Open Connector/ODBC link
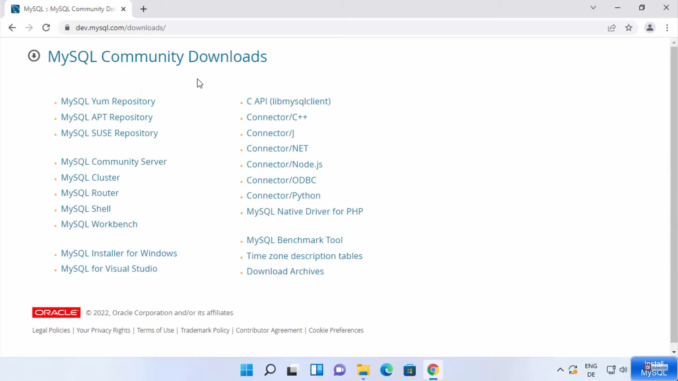This screenshot has height=381, width=678. 281,180
